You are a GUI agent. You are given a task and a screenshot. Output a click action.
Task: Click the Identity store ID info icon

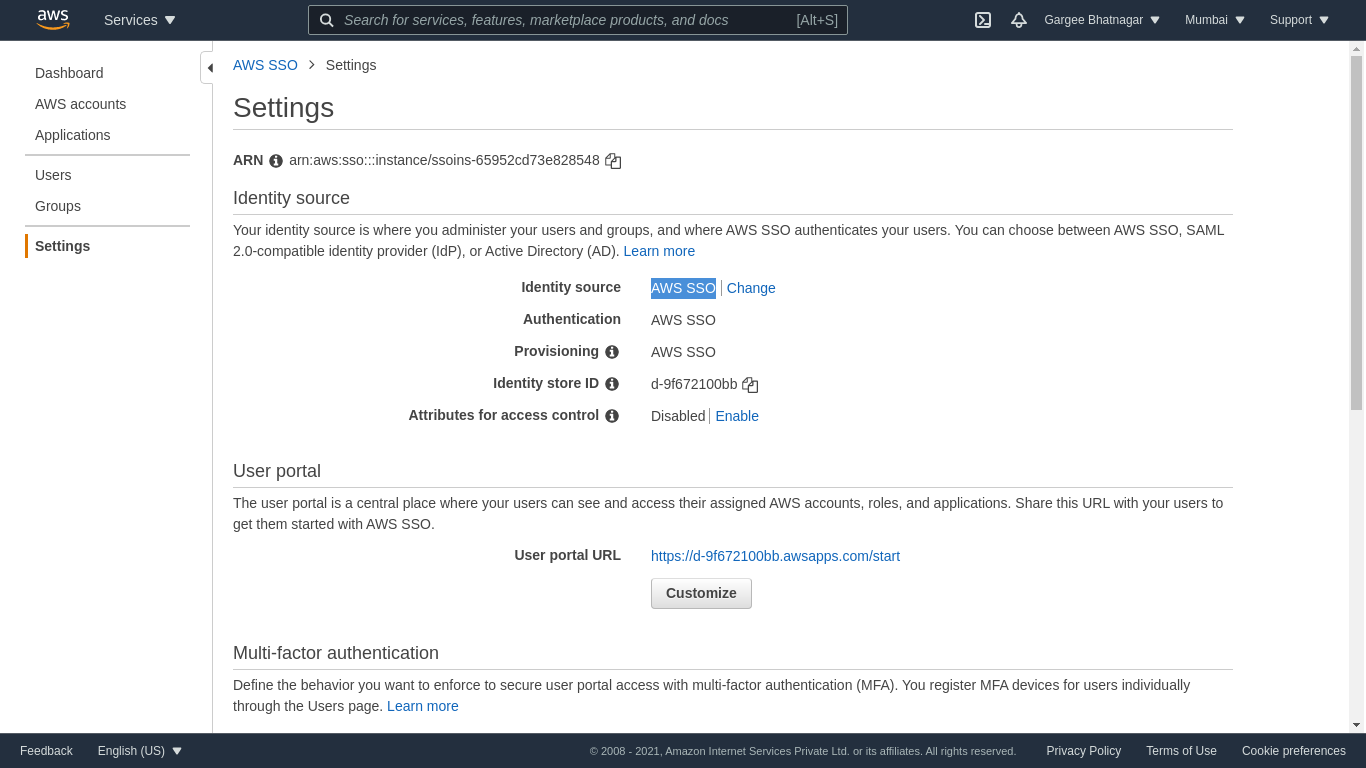pos(612,384)
